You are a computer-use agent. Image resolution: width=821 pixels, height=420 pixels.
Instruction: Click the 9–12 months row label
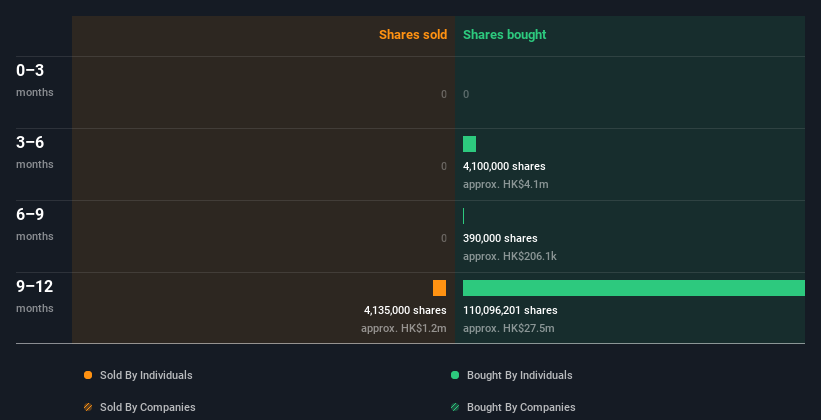point(35,296)
